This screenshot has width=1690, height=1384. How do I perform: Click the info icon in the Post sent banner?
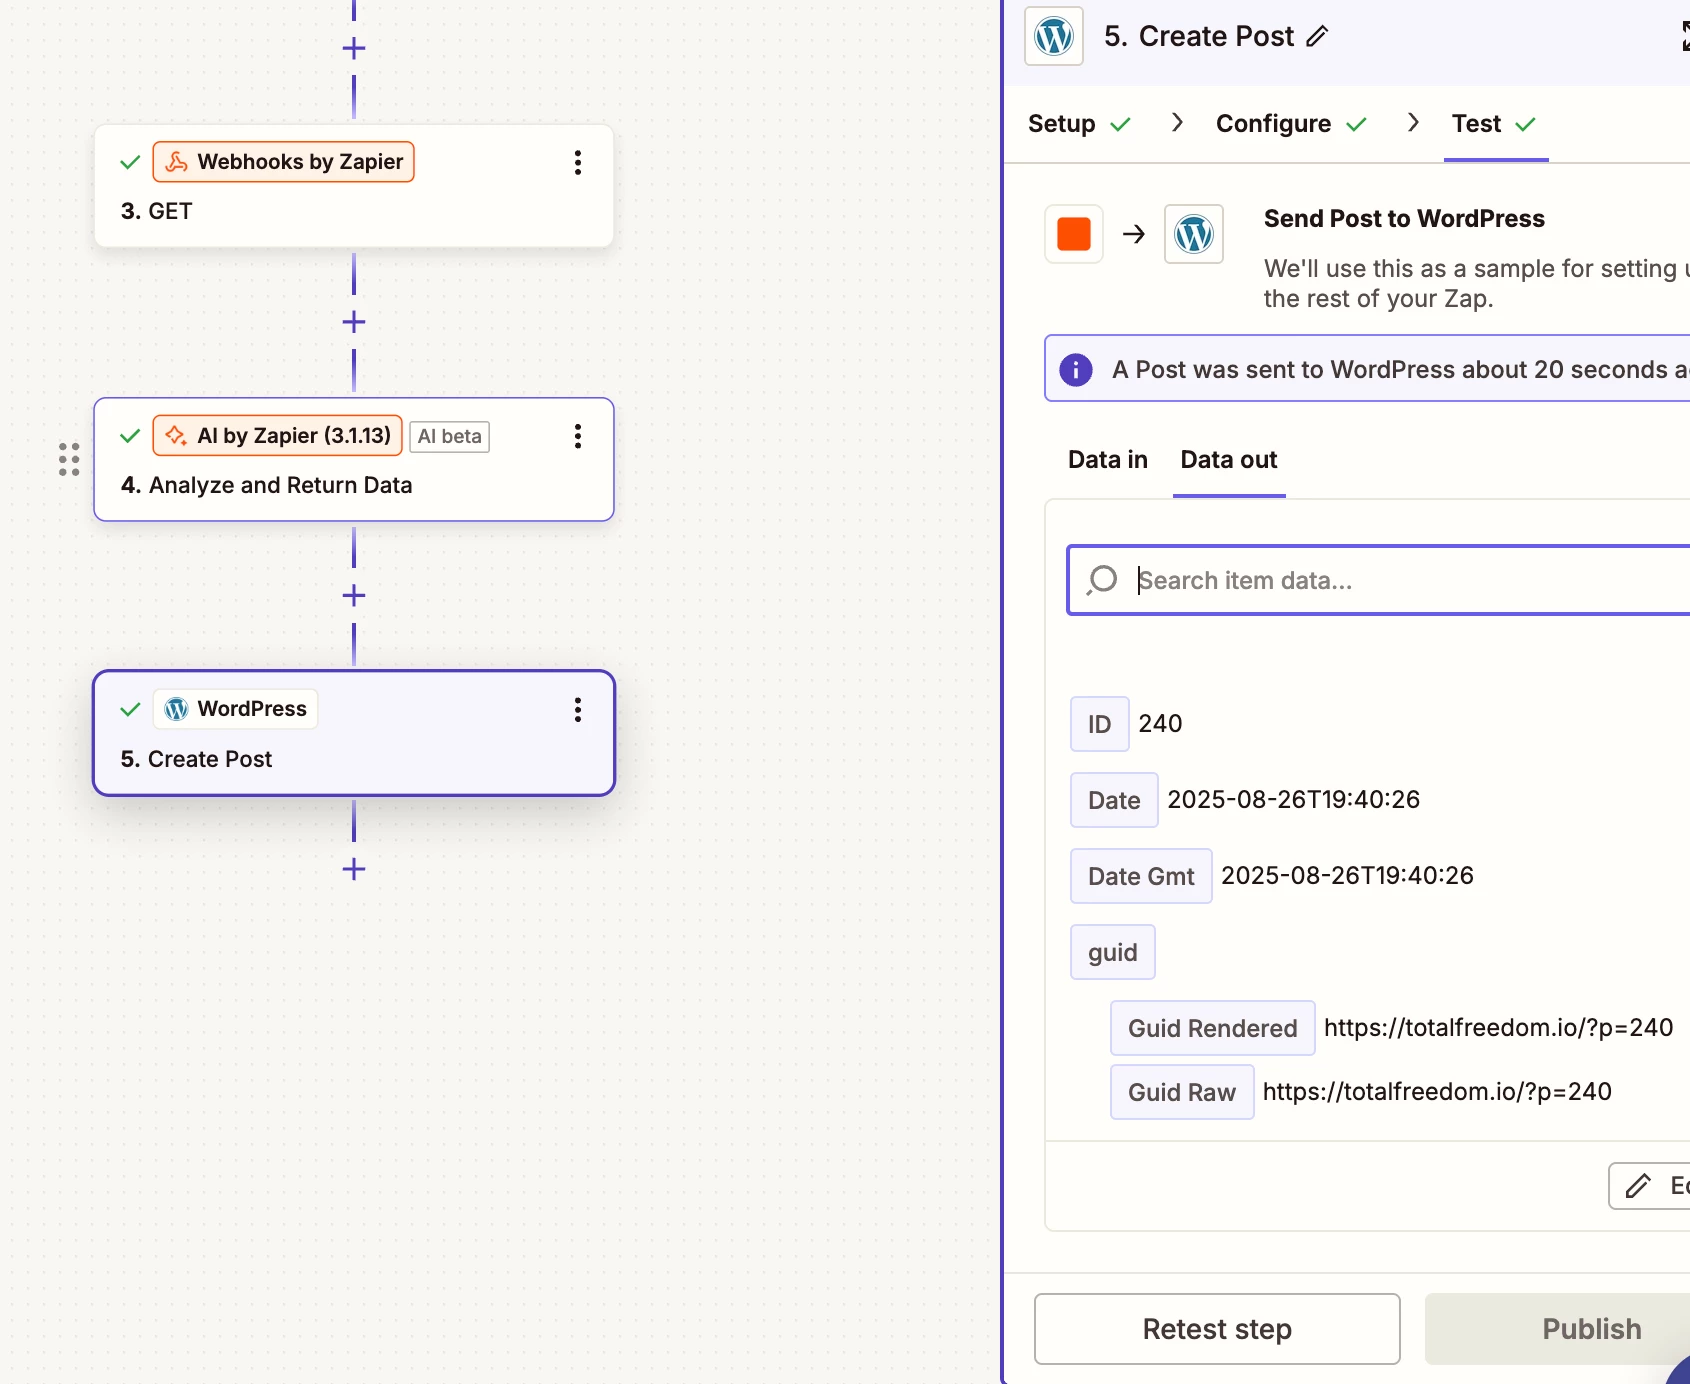tap(1076, 370)
